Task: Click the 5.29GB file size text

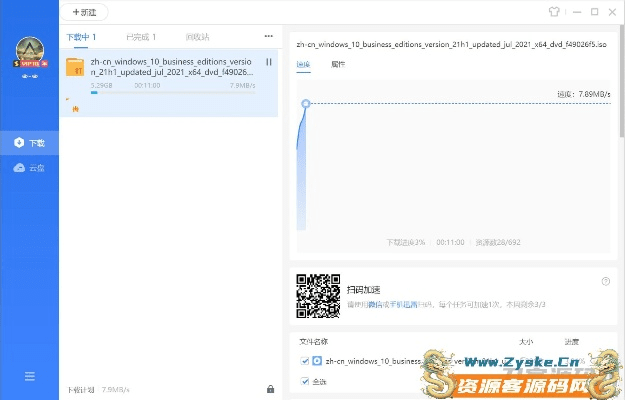Action: [102, 85]
